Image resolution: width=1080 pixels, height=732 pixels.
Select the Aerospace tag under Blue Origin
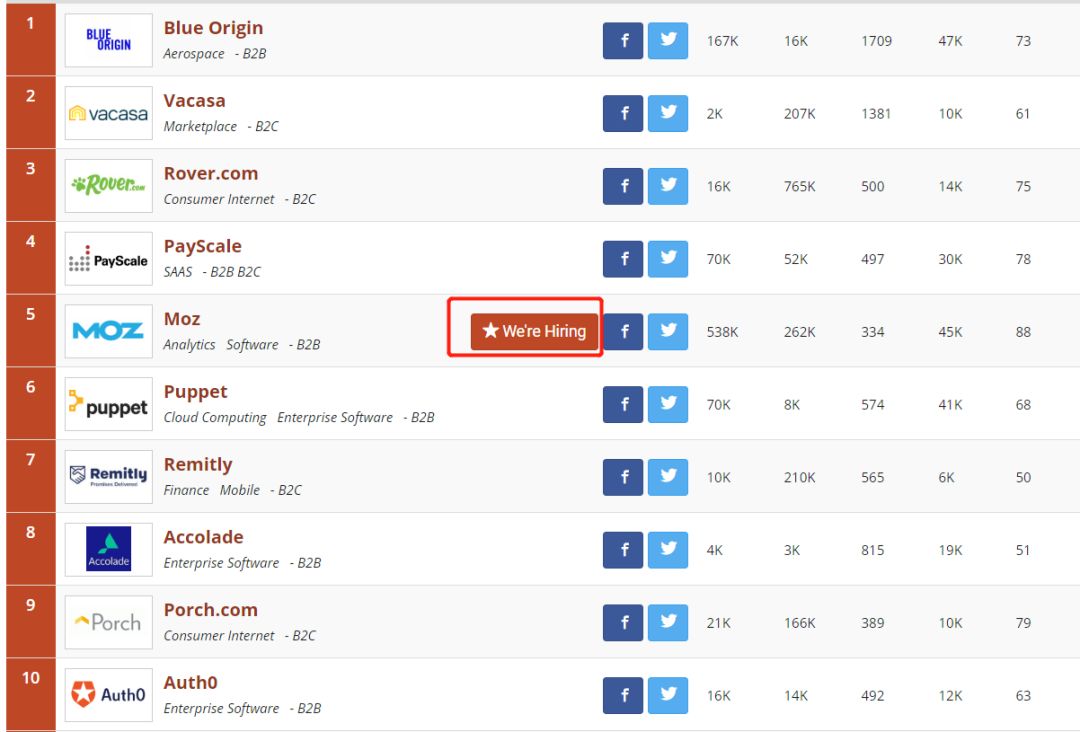(194, 54)
